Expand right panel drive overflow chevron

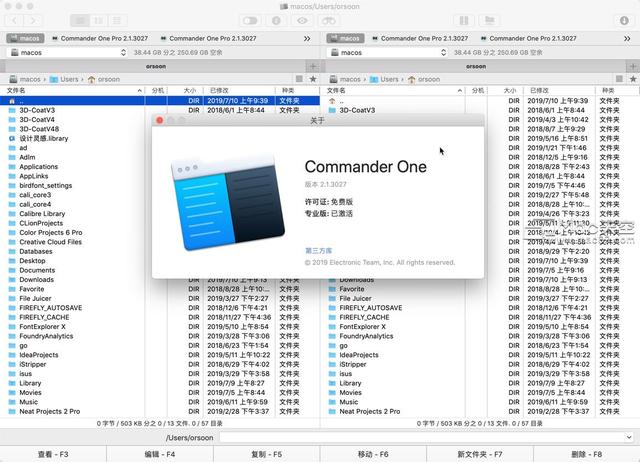627,38
